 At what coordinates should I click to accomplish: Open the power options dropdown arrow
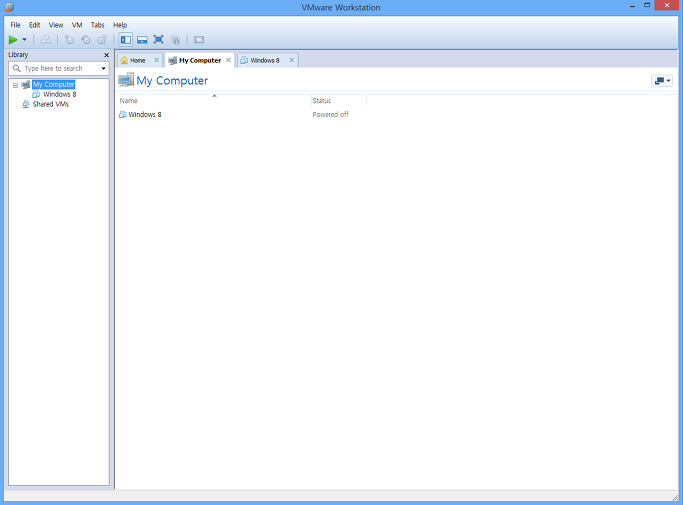24,40
